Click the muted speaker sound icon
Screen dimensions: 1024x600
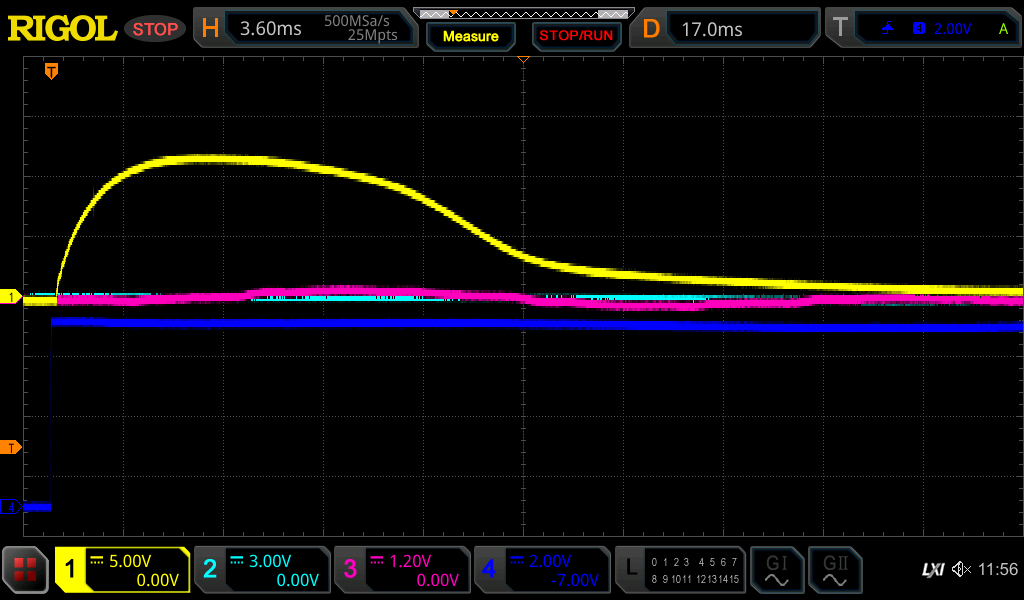(962, 570)
